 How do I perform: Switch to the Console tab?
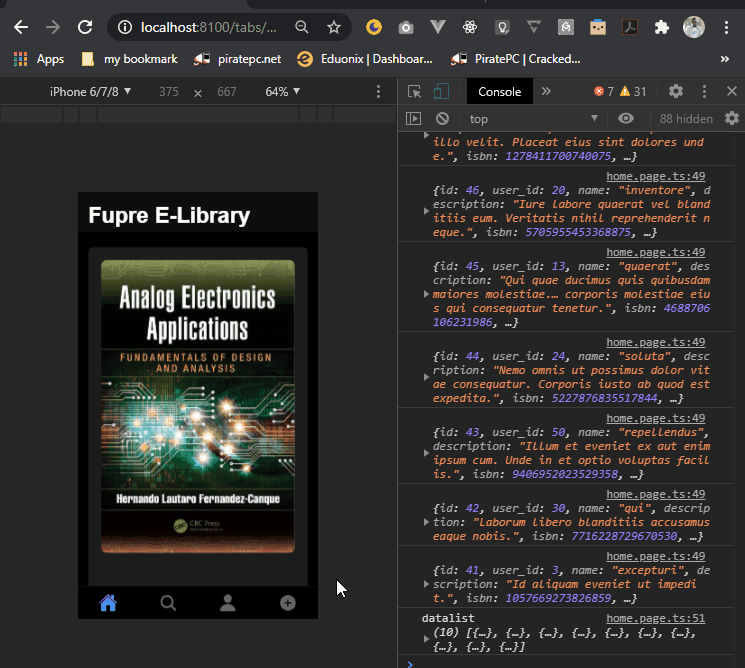[x=499, y=92]
